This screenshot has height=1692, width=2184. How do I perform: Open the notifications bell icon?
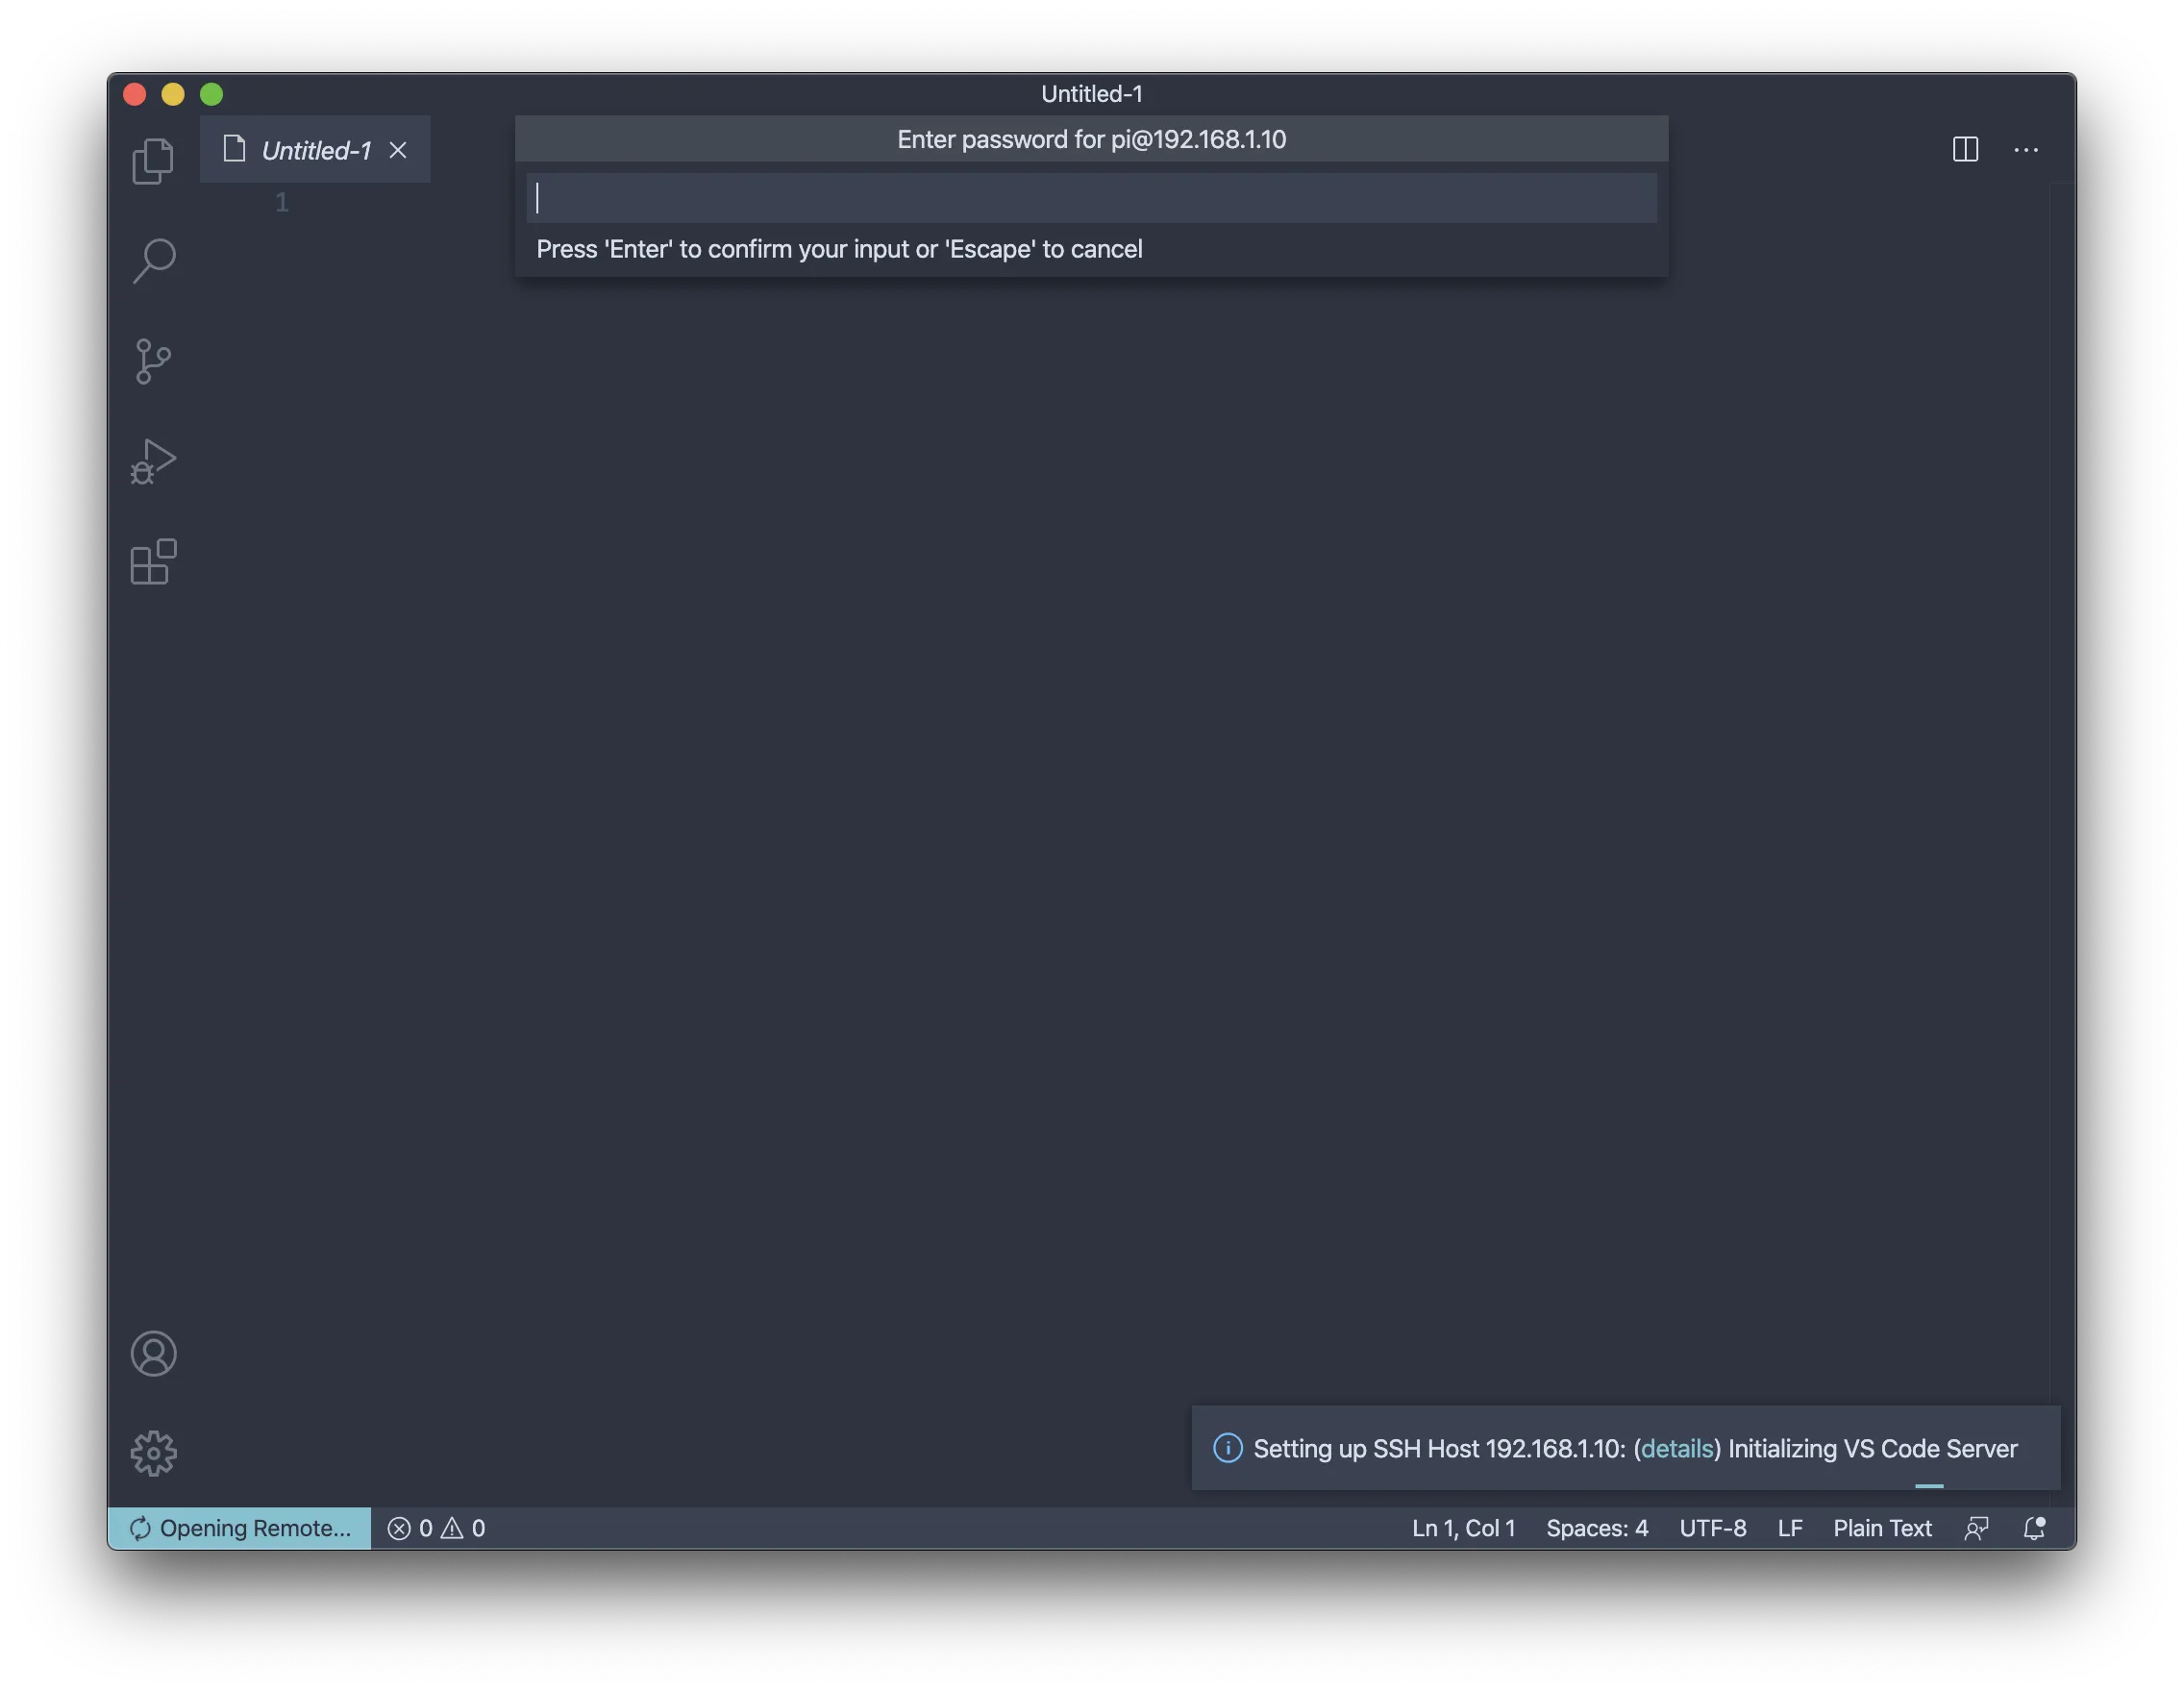[x=2033, y=1527]
